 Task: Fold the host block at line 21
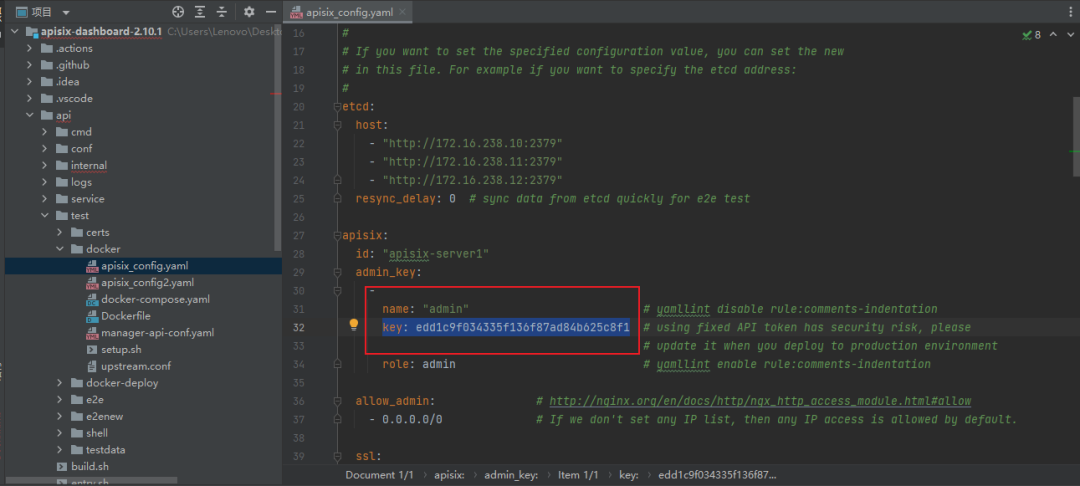click(337, 125)
